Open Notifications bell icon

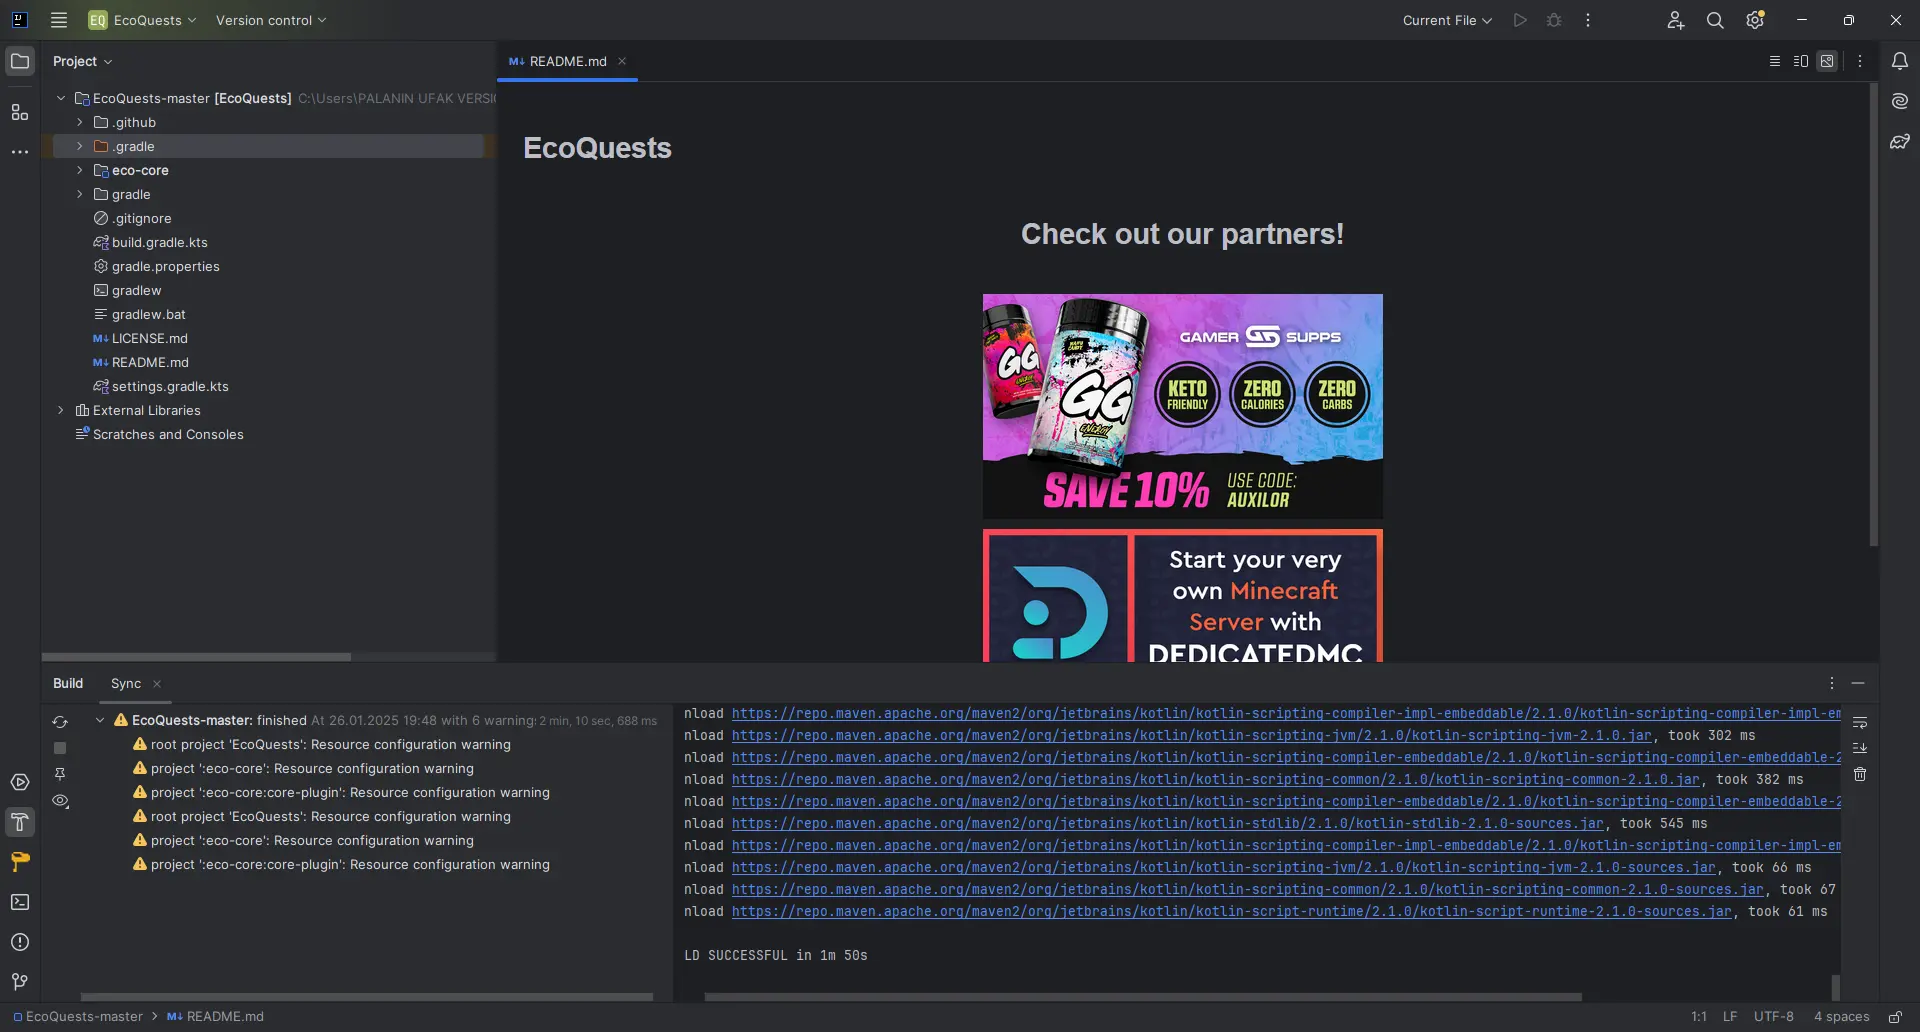coord(1900,61)
